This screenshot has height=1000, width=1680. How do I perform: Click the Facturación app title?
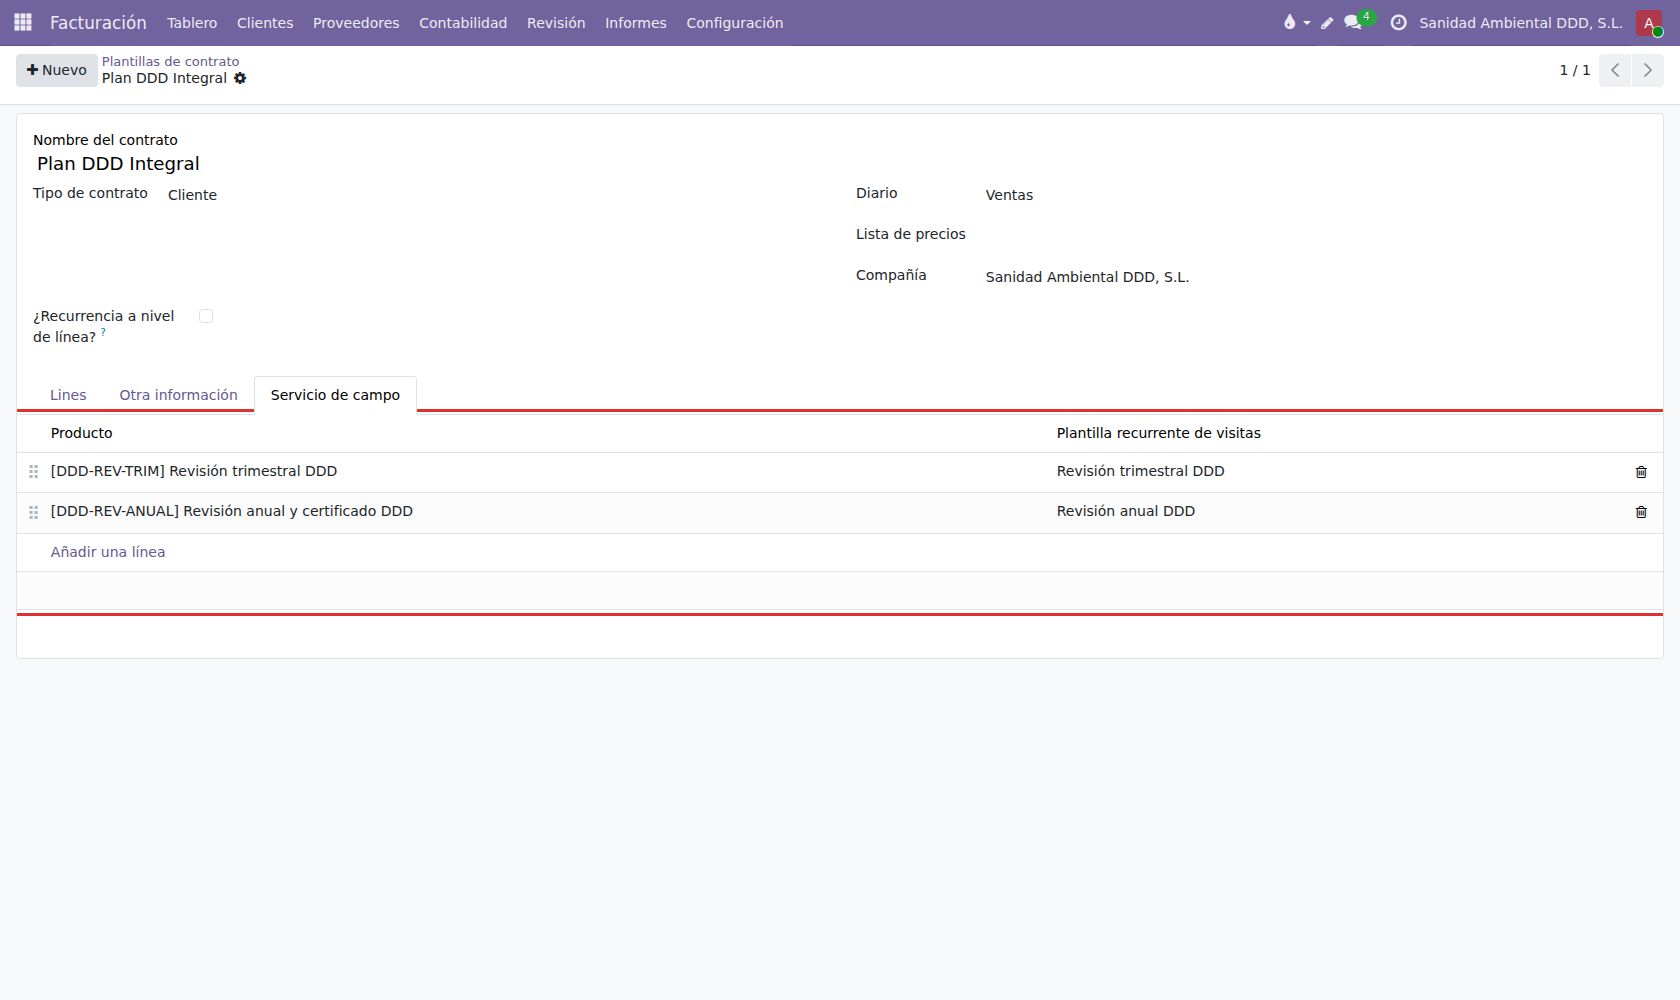point(98,22)
